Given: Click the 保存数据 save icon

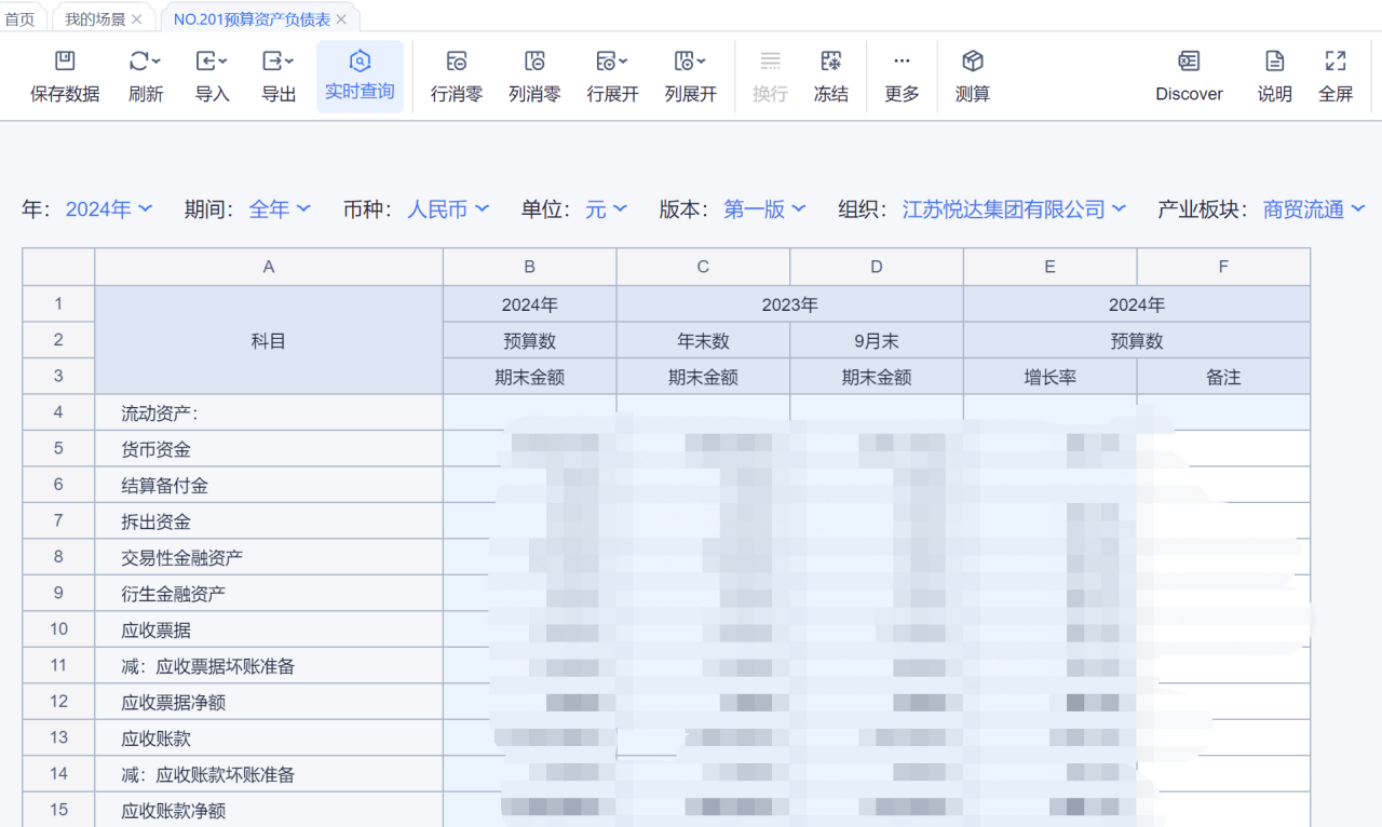Looking at the screenshot, I should click(x=65, y=62).
